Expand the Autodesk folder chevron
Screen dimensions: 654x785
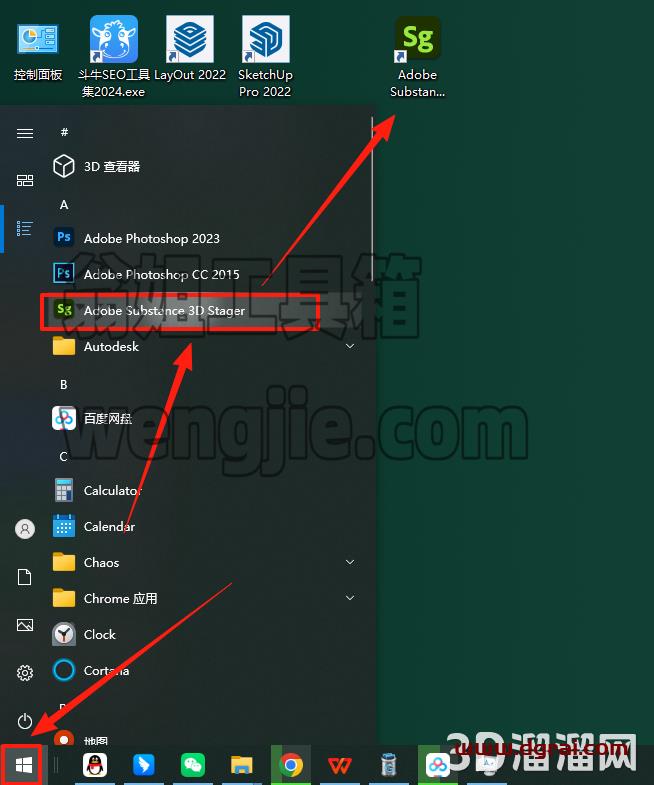350,346
